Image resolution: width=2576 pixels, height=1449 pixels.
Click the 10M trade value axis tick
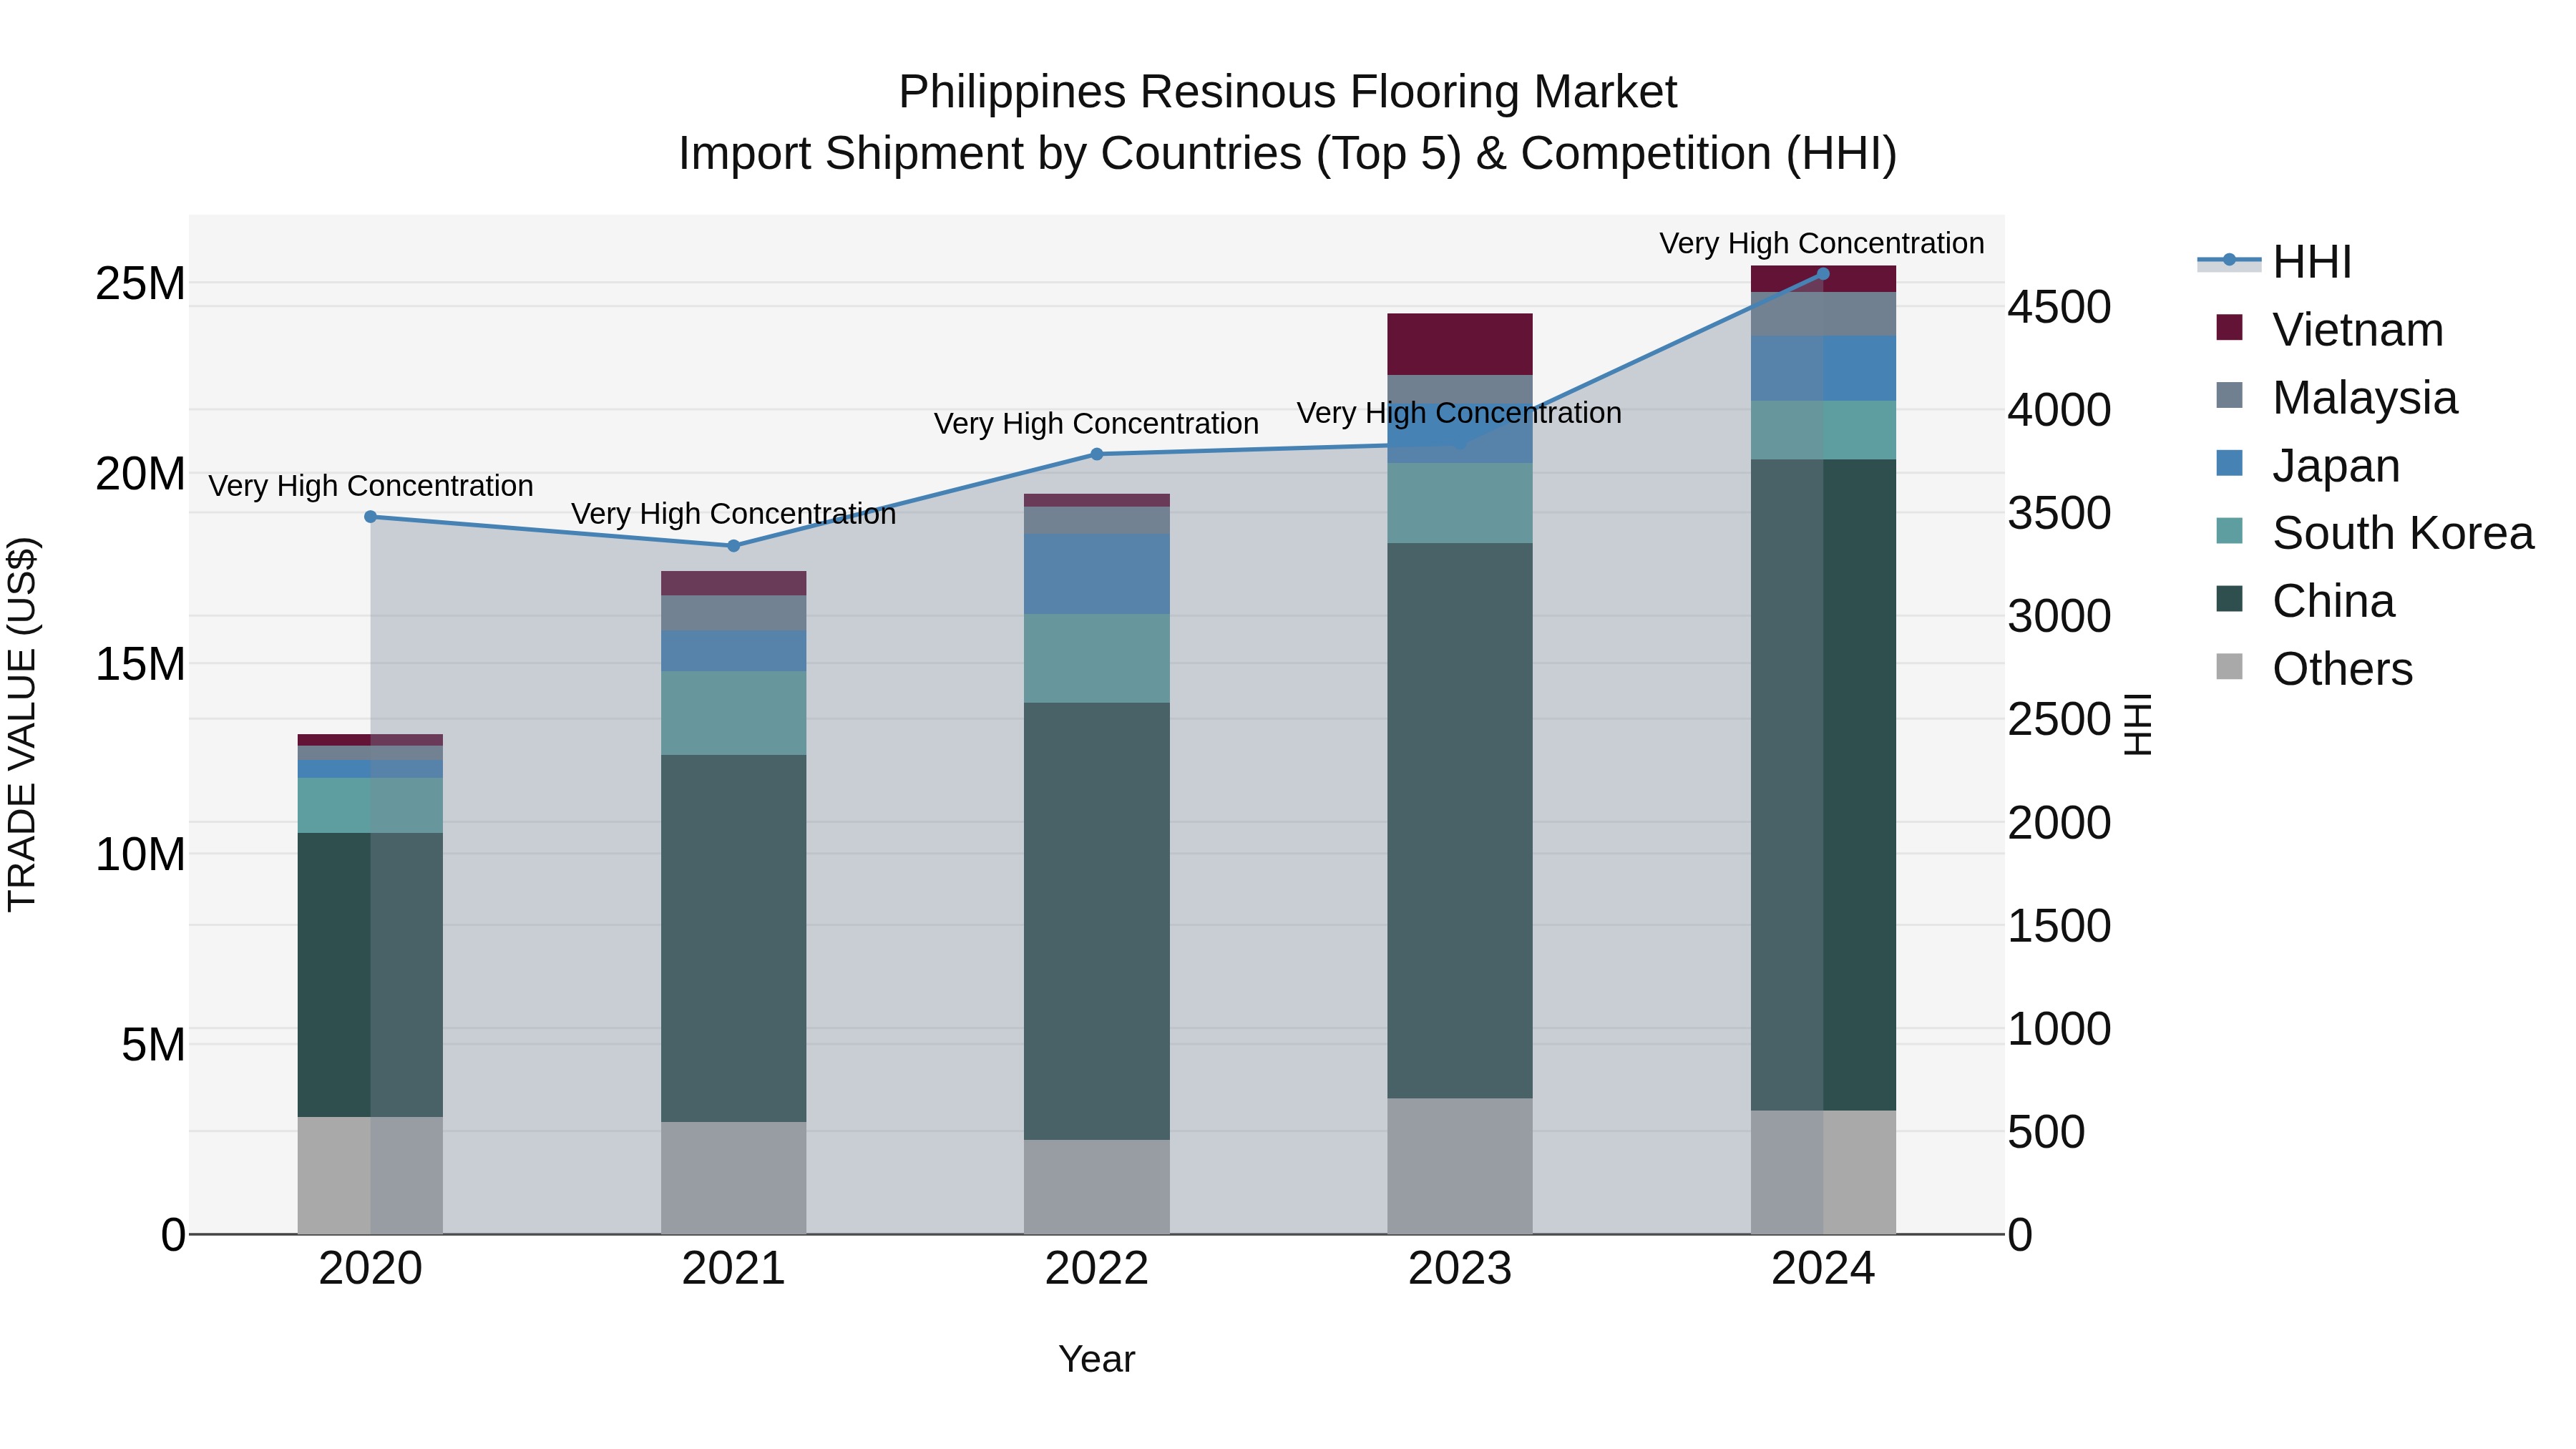(x=140, y=855)
